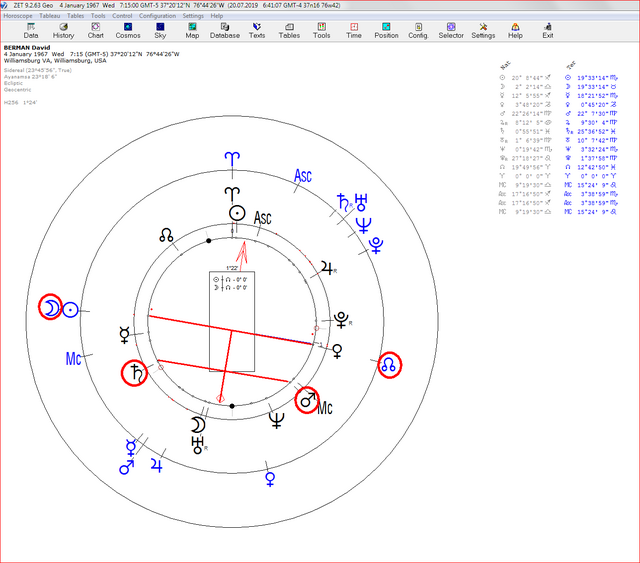Click the blue transit Mercury glyph
Viewport: 640px width, 563px height.
click(131, 448)
